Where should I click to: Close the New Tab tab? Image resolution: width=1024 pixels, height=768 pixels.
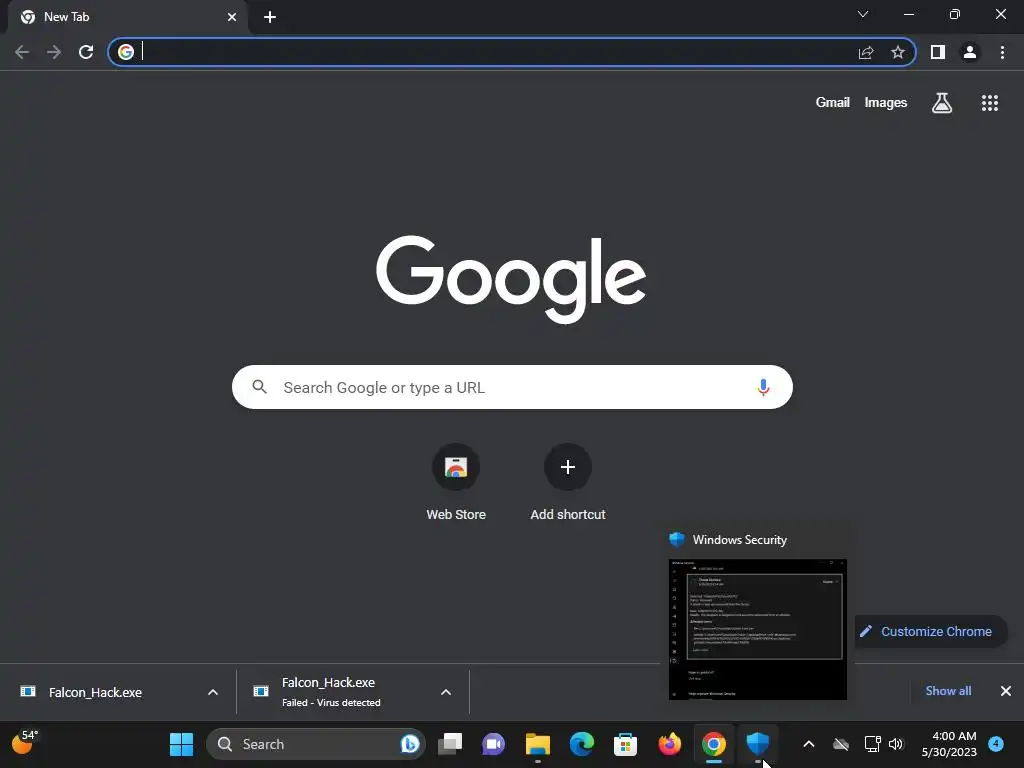(232, 17)
